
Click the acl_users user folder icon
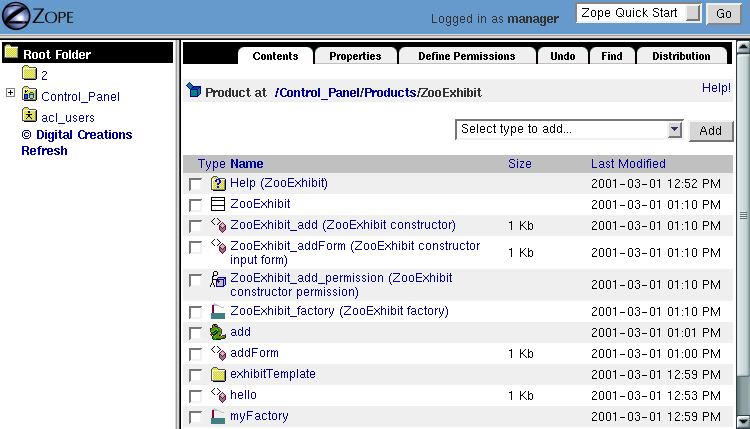pyautogui.click(x=30, y=116)
